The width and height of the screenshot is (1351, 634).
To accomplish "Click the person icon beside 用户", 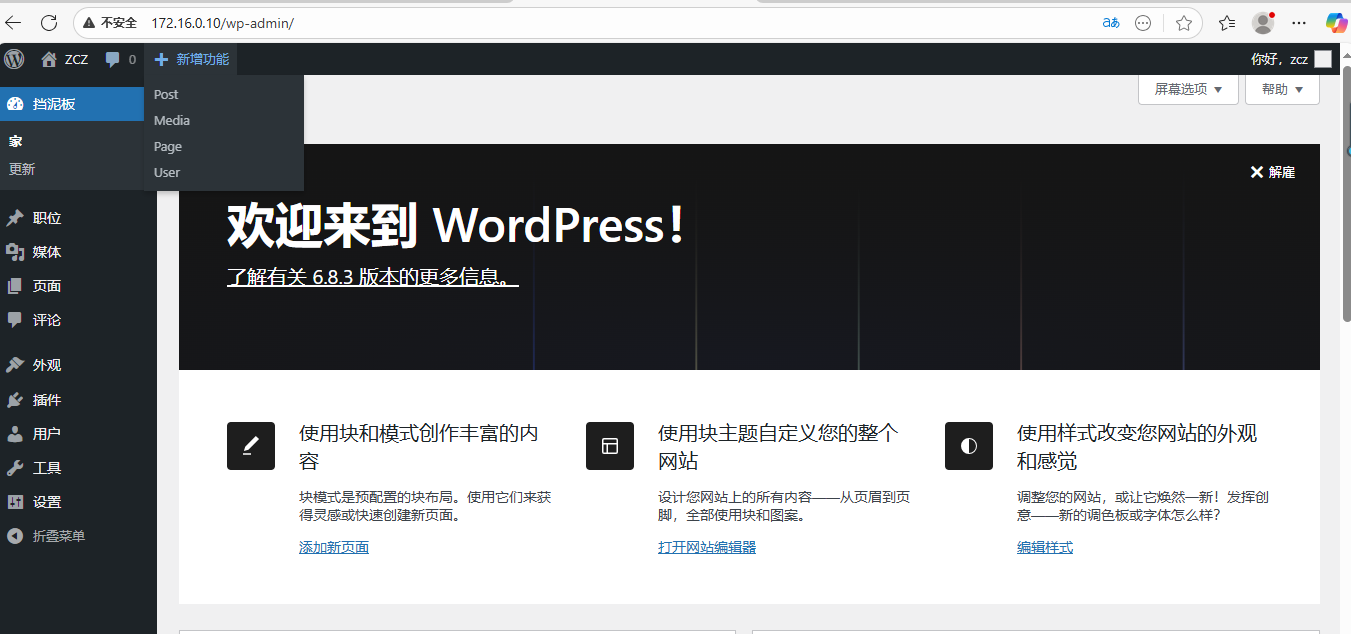I will pos(15,434).
